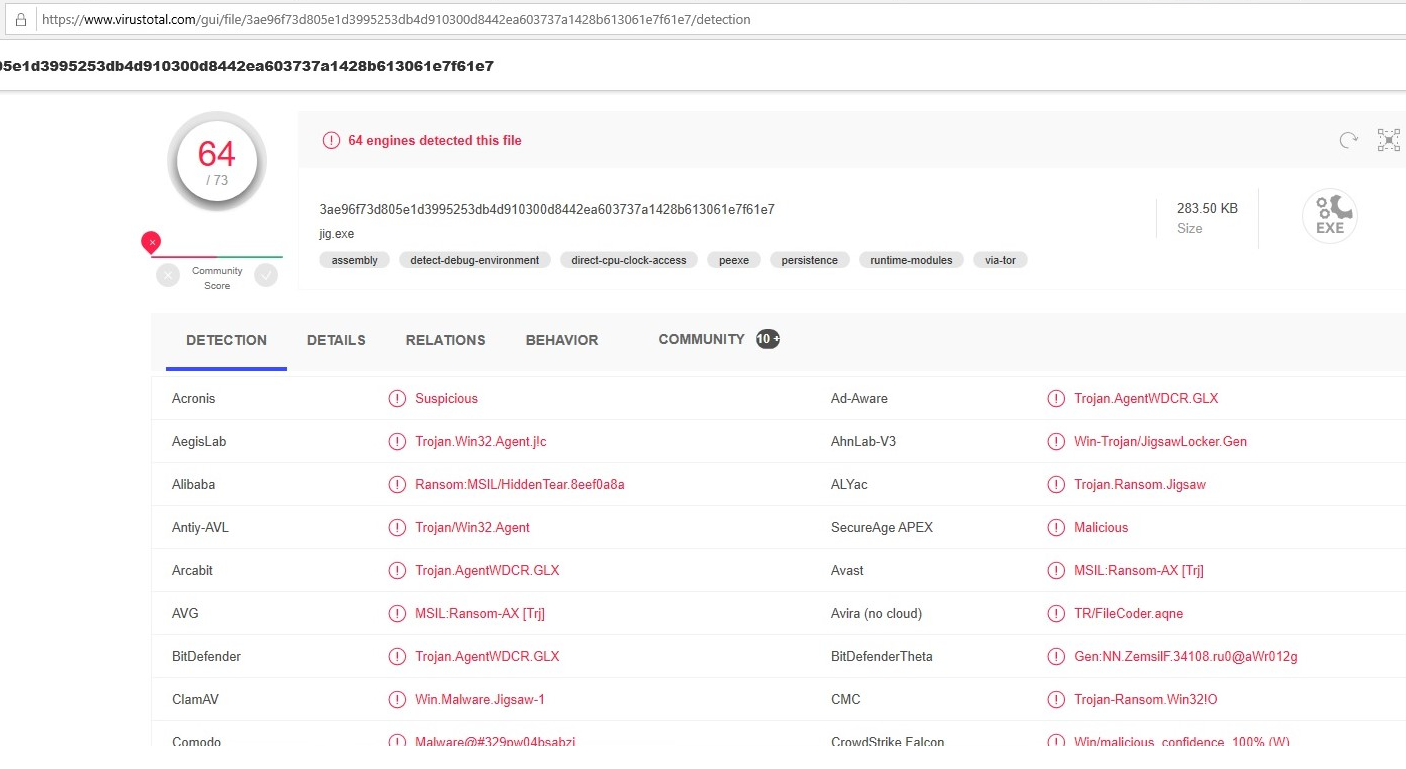Image resolution: width=1406 pixels, height=769 pixels.
Task: Click the hash heading at page top
Action: click(247, 67)
